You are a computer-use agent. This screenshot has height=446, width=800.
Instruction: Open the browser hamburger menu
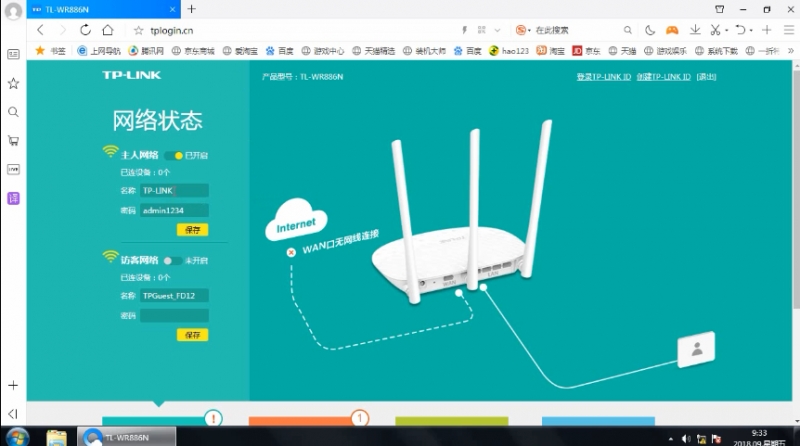click(x=789, y=30)
